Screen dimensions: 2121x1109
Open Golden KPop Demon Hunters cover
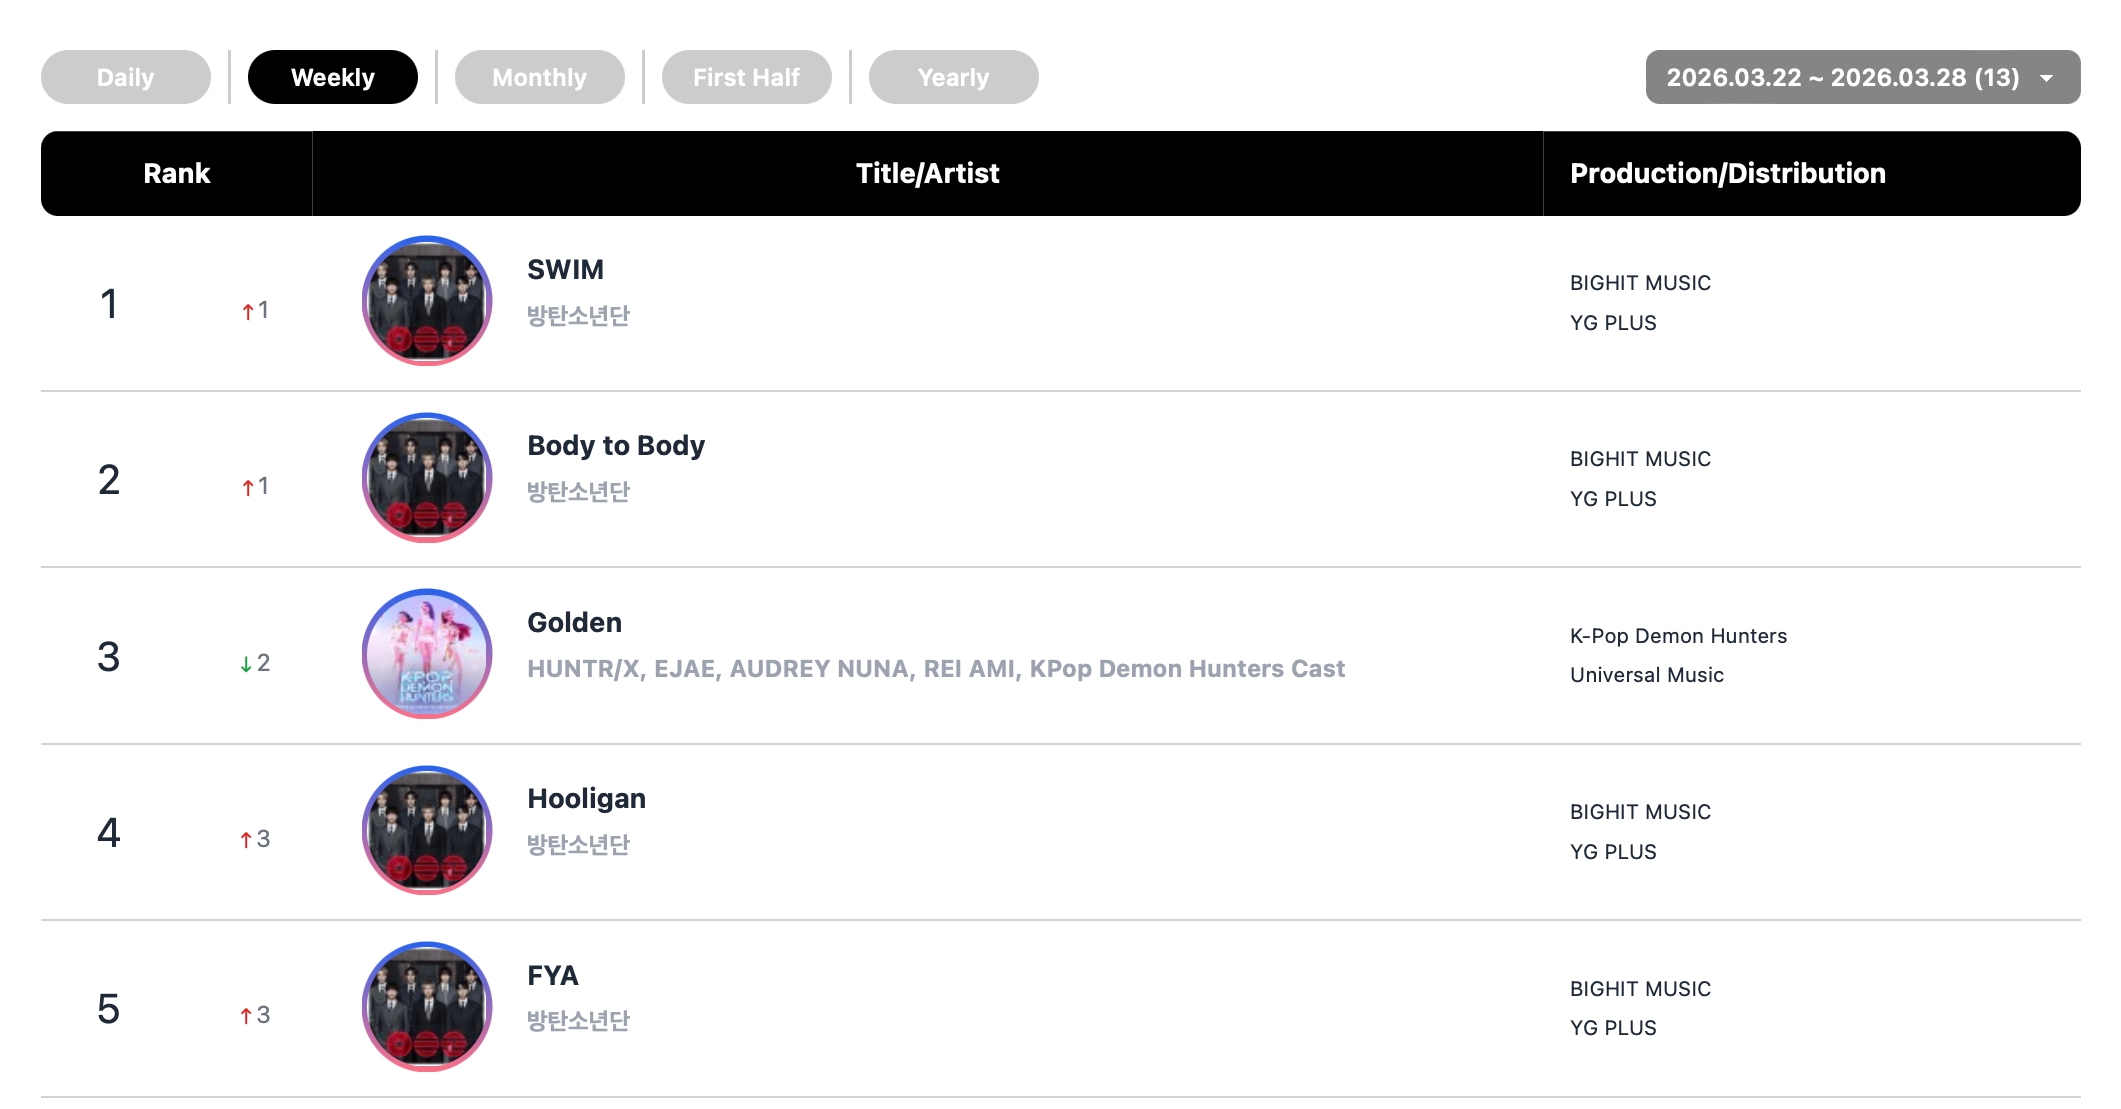coord(427,654)
